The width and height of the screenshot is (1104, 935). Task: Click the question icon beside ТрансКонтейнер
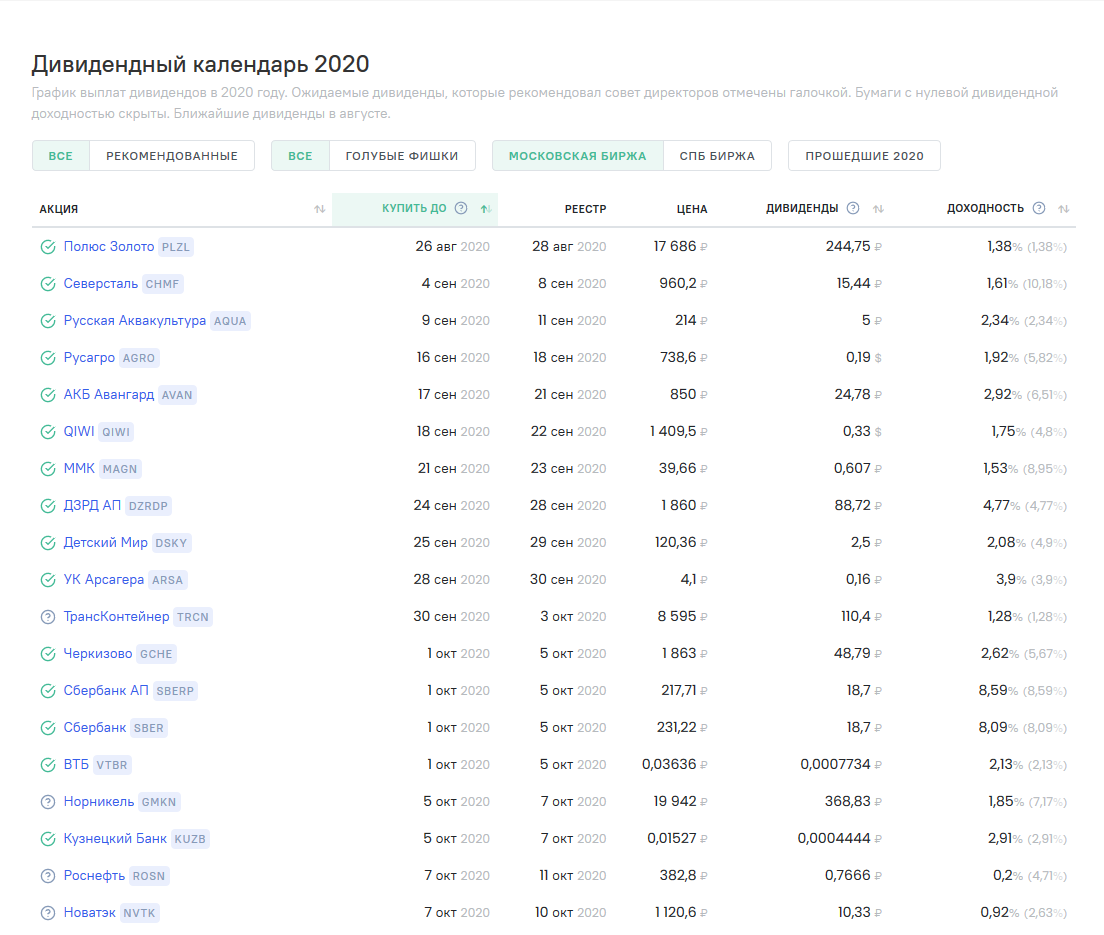48,617
